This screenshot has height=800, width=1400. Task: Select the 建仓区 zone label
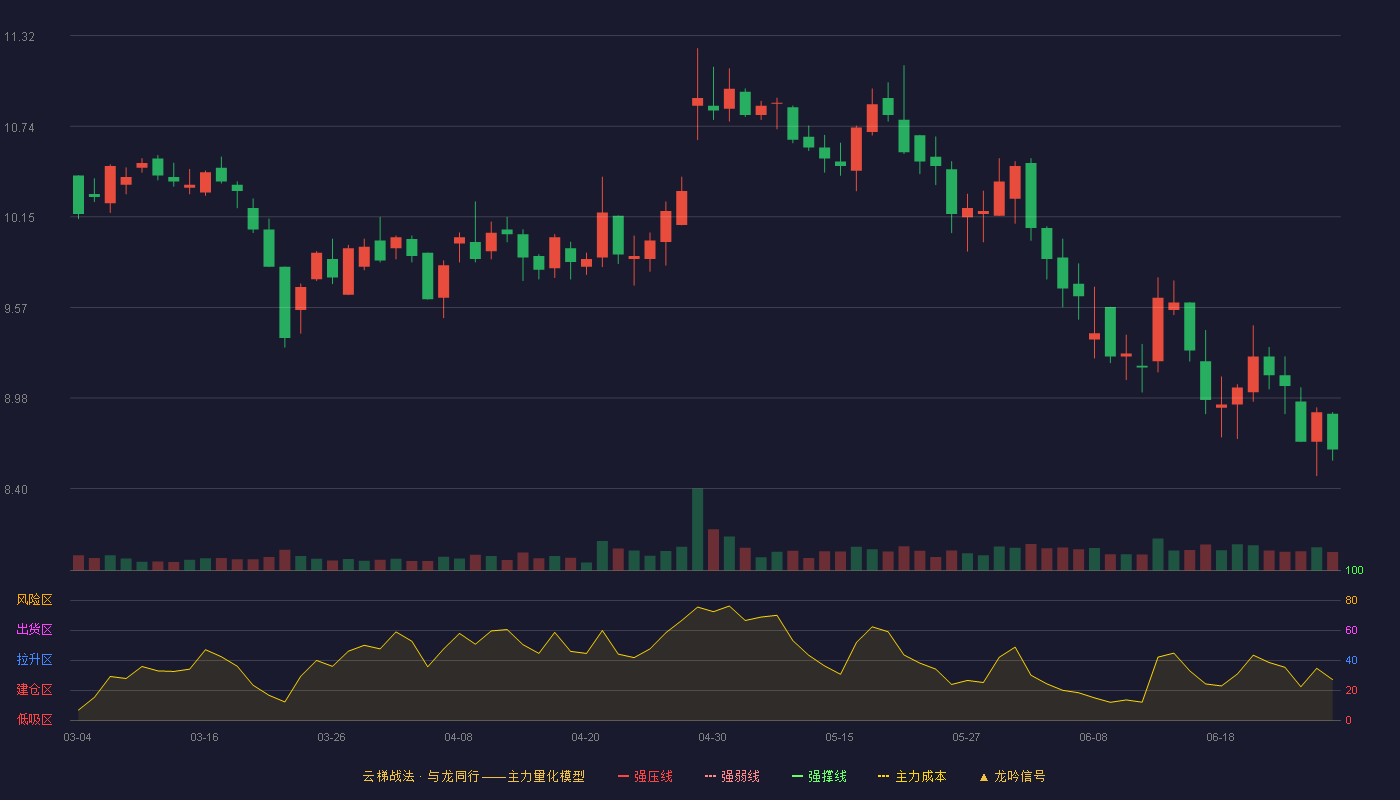(x=34, y=690)
